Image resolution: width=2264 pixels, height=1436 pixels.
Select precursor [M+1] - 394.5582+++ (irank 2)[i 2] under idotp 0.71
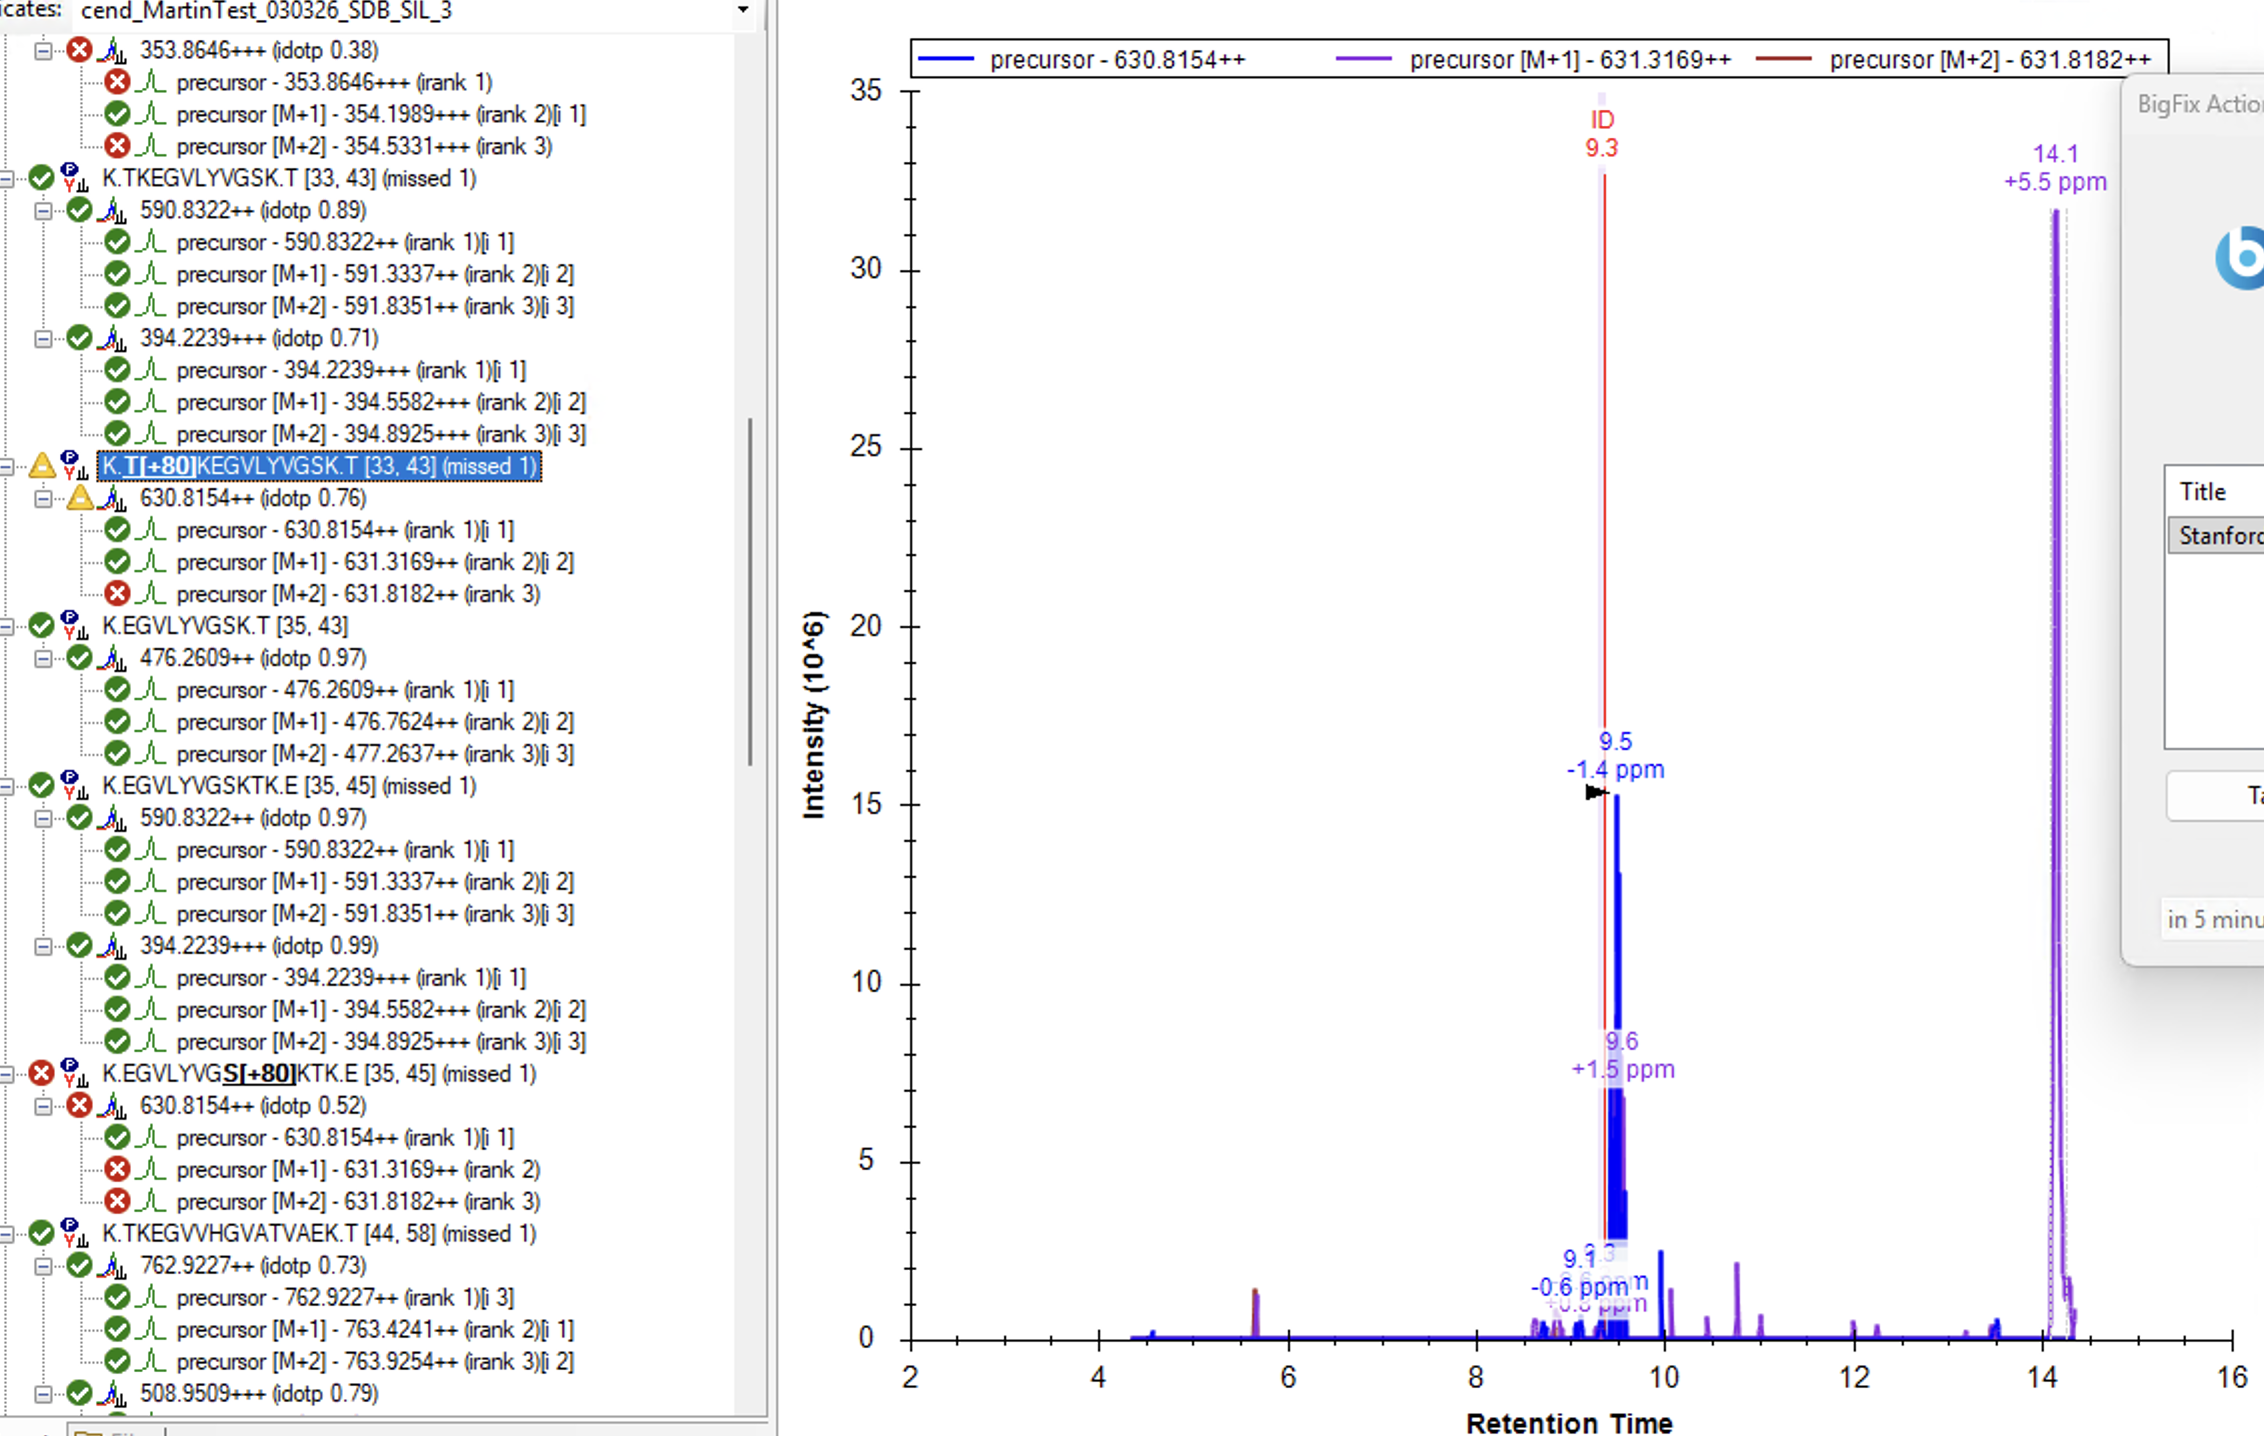(x=380, y=402)
